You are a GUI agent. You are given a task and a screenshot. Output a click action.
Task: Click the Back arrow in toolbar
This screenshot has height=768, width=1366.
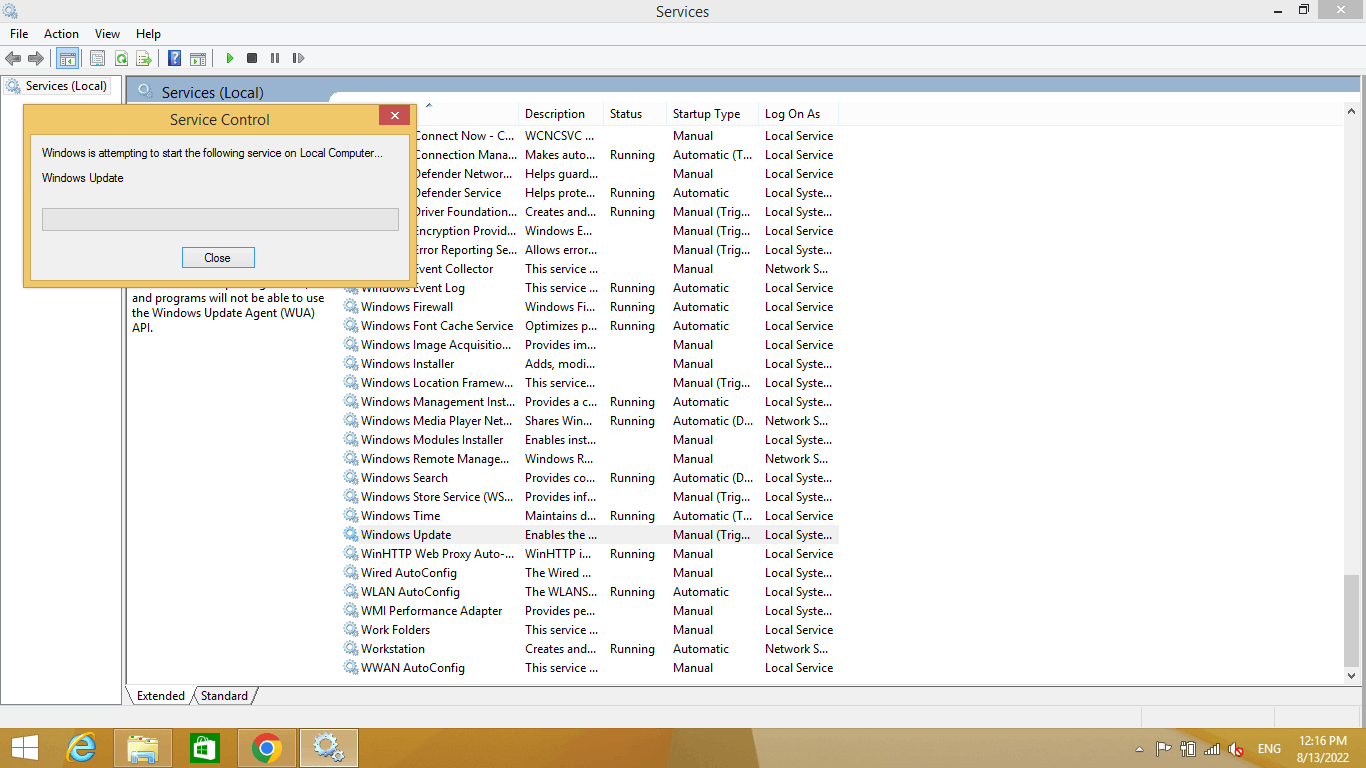[x=13, y=59]
